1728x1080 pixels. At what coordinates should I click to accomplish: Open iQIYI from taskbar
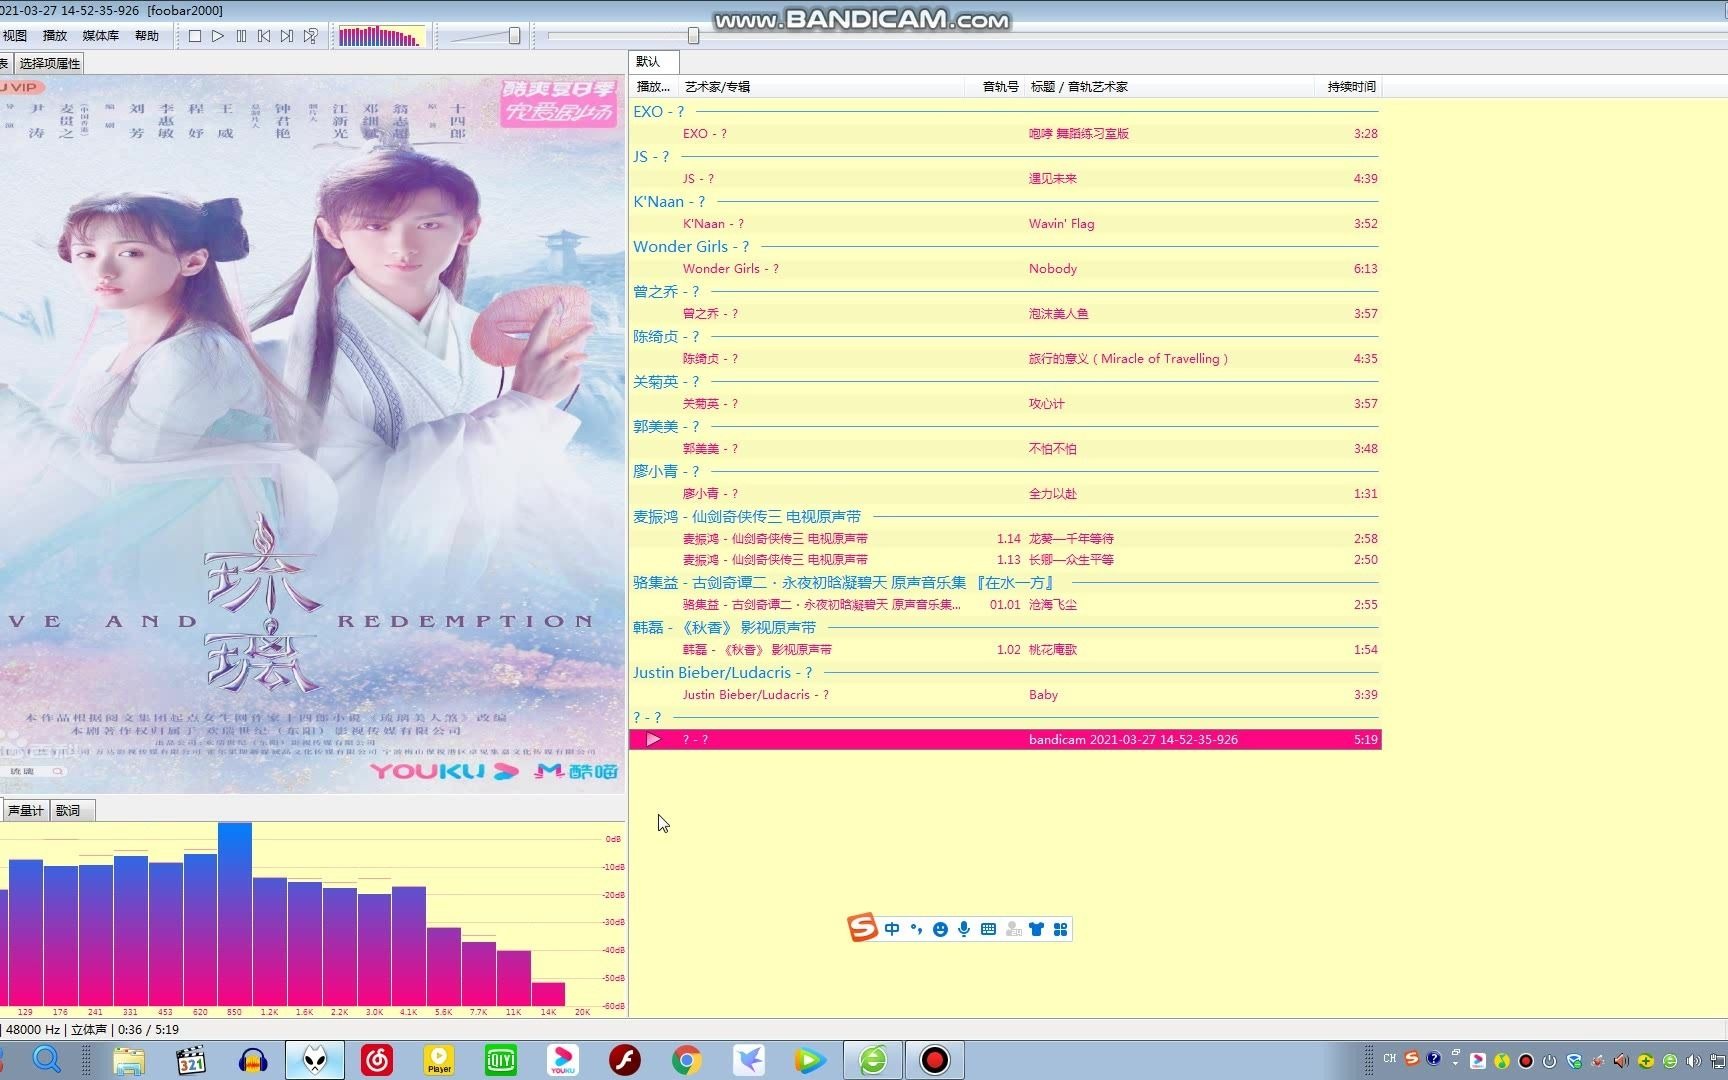click(501, 1060)
